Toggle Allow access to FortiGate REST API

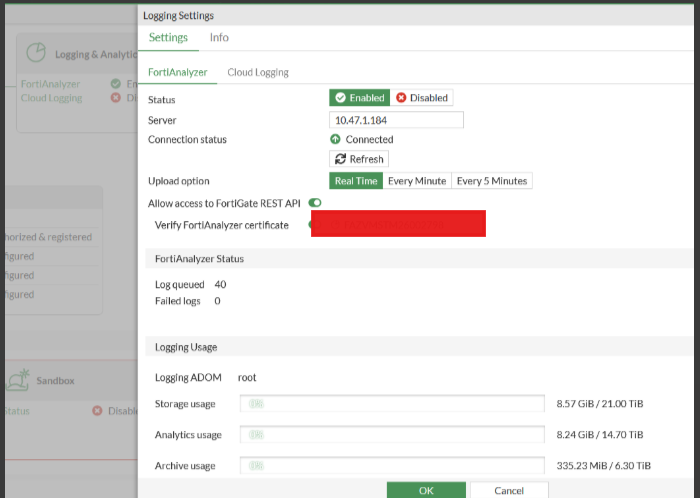coord(315,203)
